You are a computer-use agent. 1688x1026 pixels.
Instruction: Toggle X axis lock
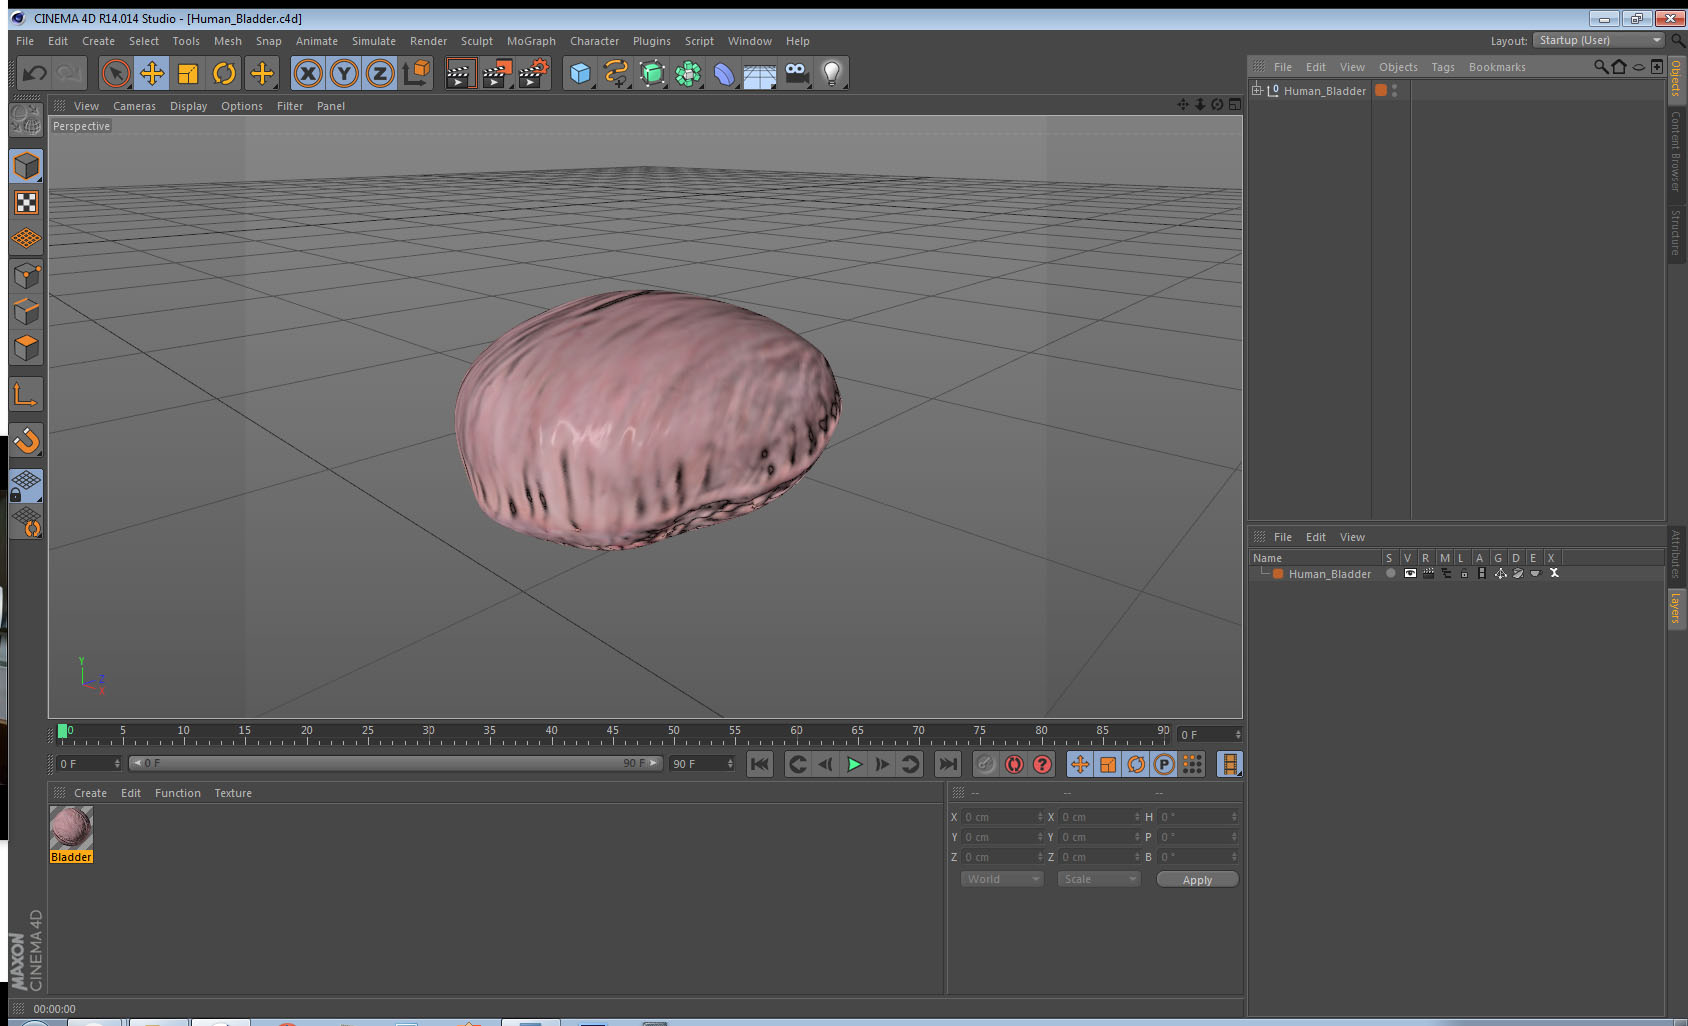[308, 73]
